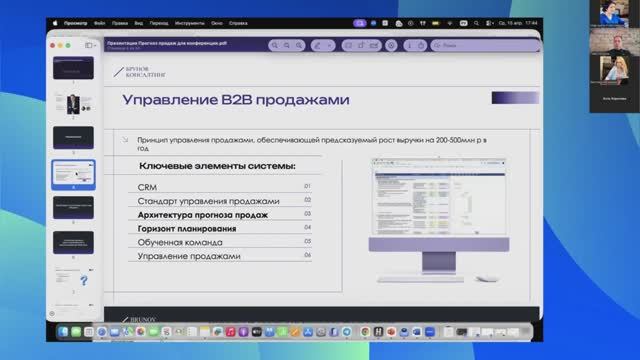Open the Просмотр application menu

point(75,23)
